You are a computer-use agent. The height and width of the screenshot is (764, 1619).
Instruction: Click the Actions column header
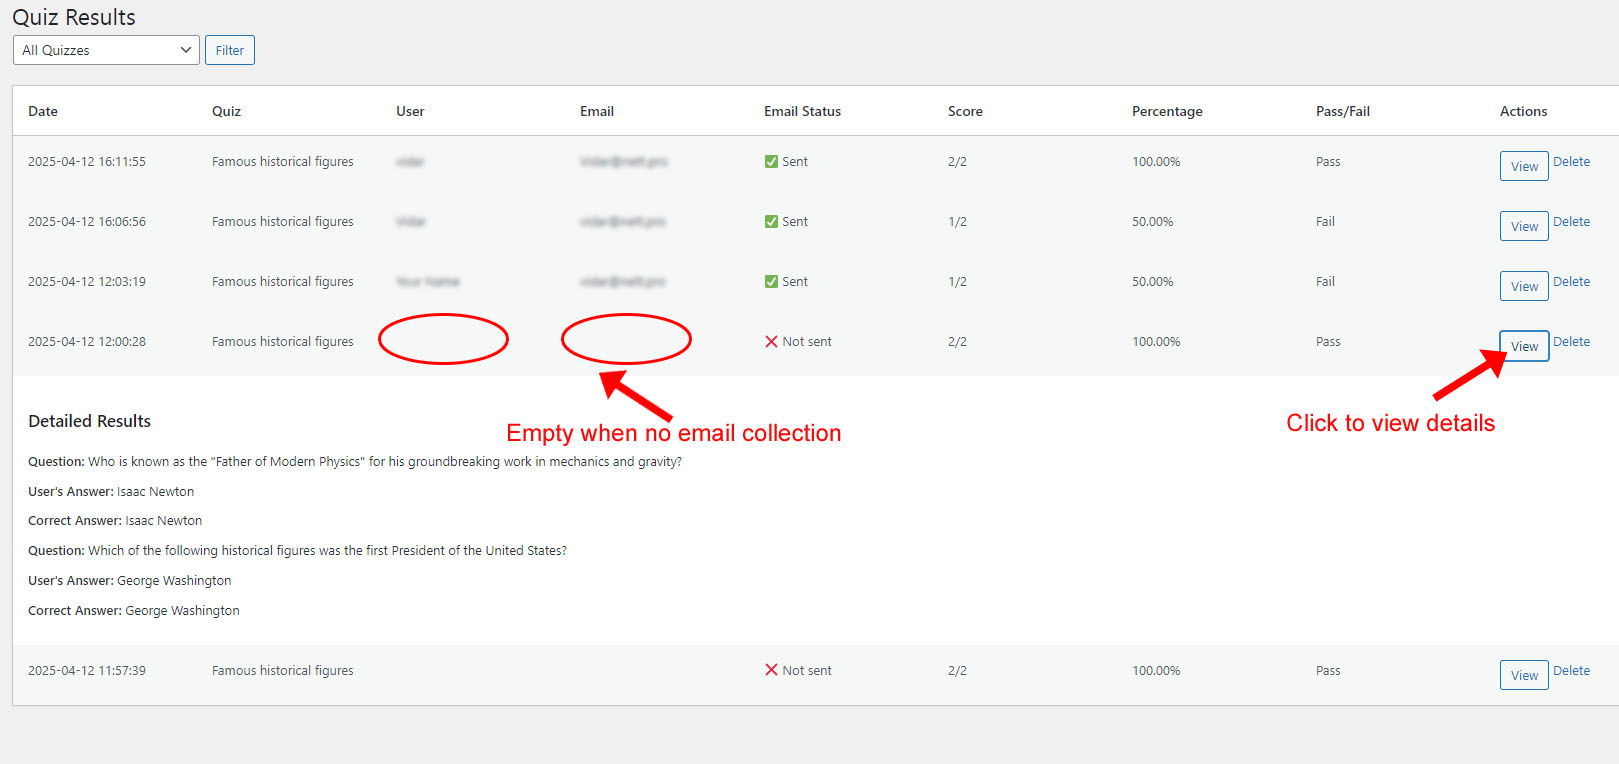pos(1523,111)
